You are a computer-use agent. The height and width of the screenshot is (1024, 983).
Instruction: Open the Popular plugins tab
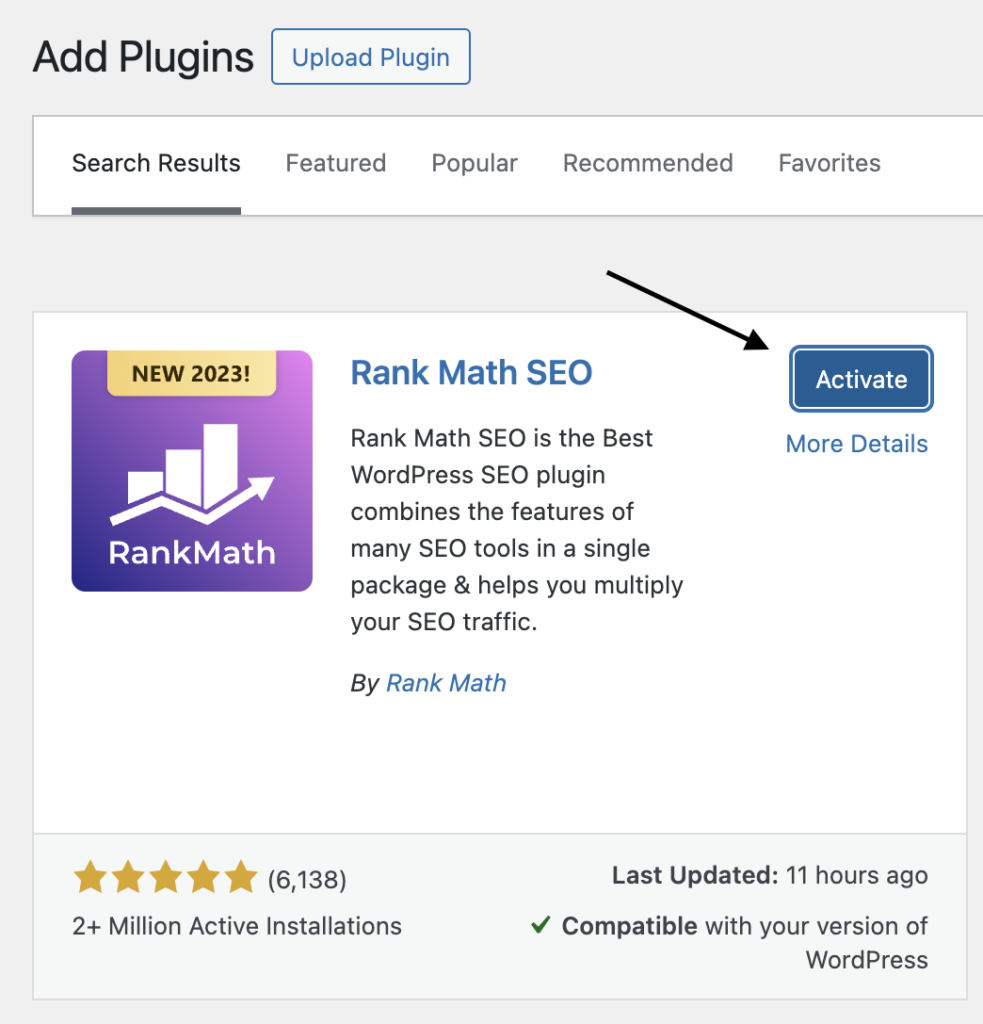(x=474, y=163)
